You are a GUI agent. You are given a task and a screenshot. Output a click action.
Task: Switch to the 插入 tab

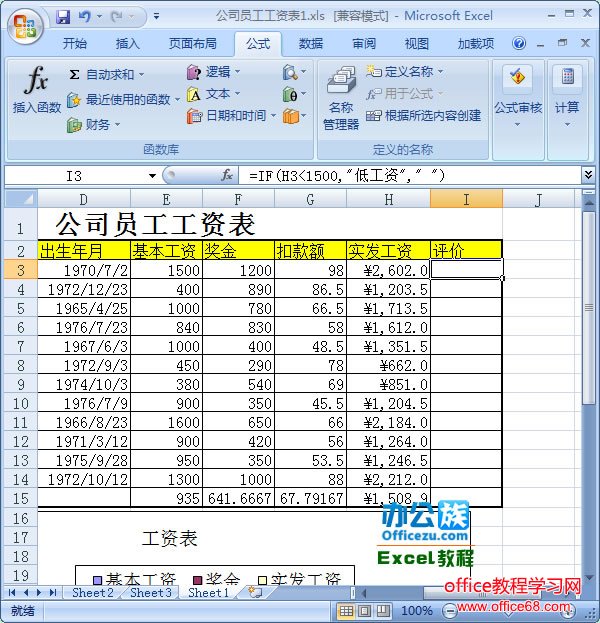click(128, 43)
